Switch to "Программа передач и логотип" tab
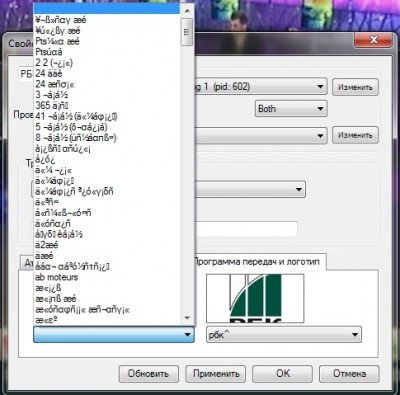This screenshot has height=395, width=400. tap(257, 262)
